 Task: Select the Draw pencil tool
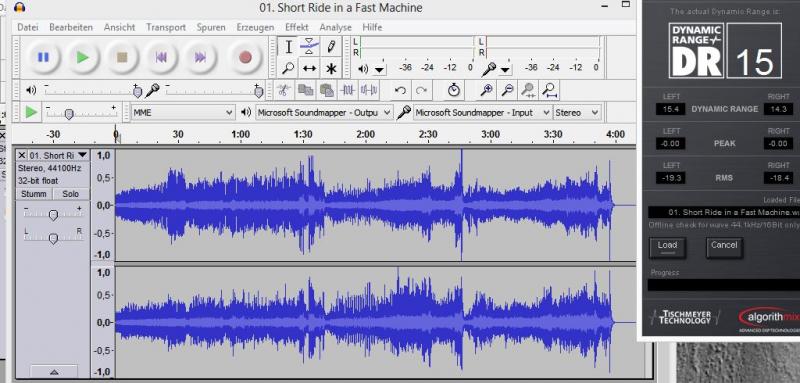331,46
